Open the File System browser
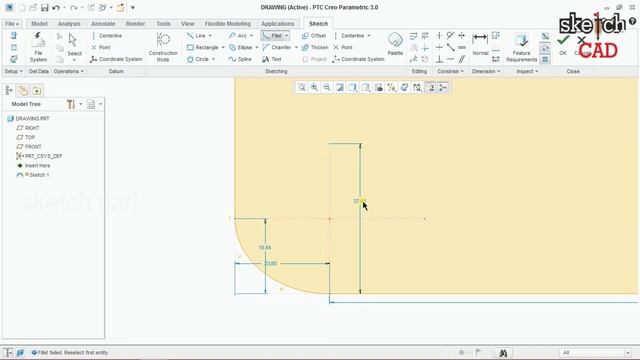The width and height of the screenshot is (640, 360). point(38,47)
